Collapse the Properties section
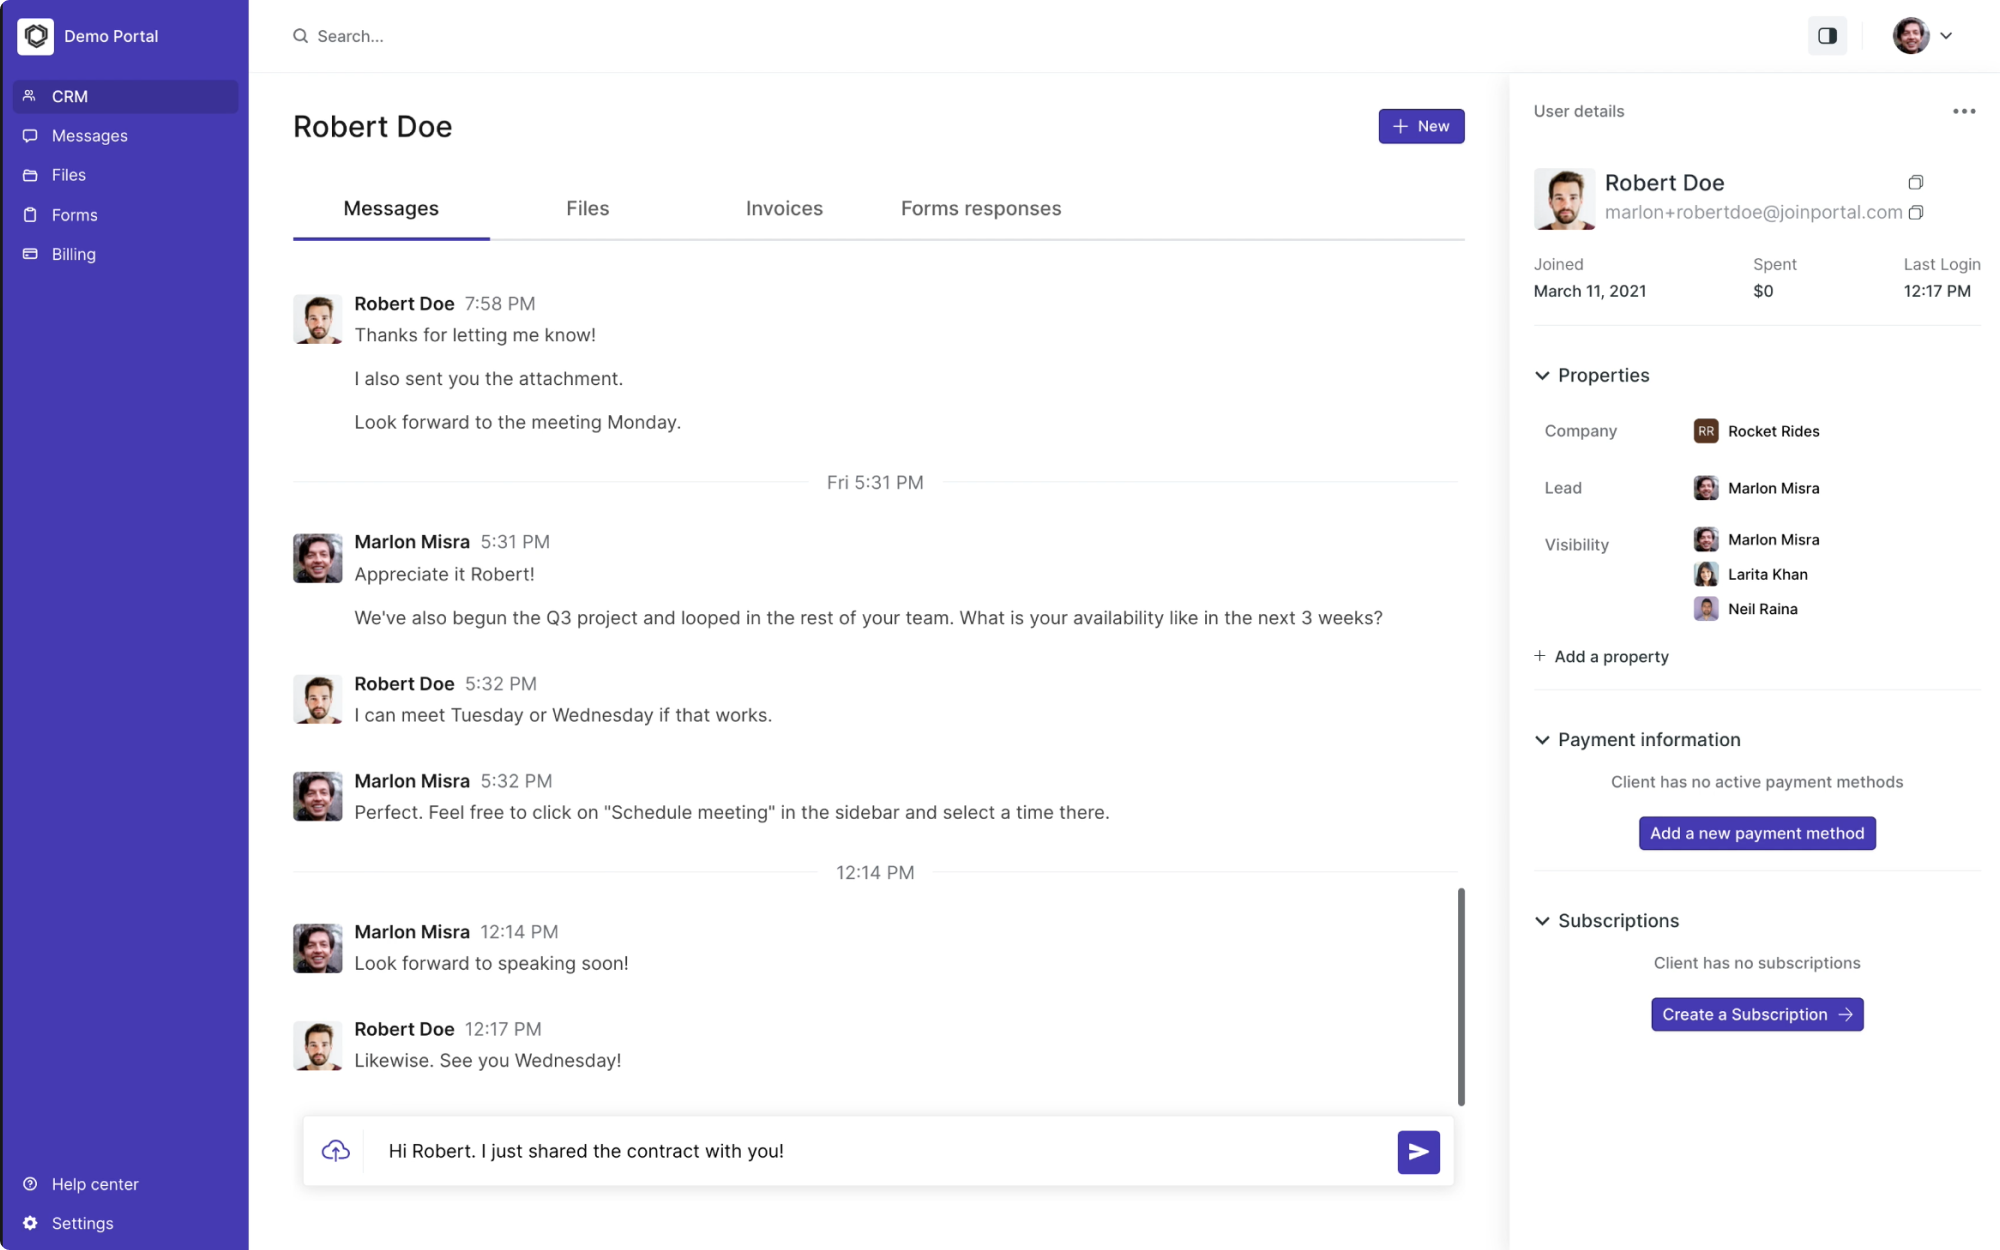Viewport: 2000px width, 1250px height. [1542, 376]
